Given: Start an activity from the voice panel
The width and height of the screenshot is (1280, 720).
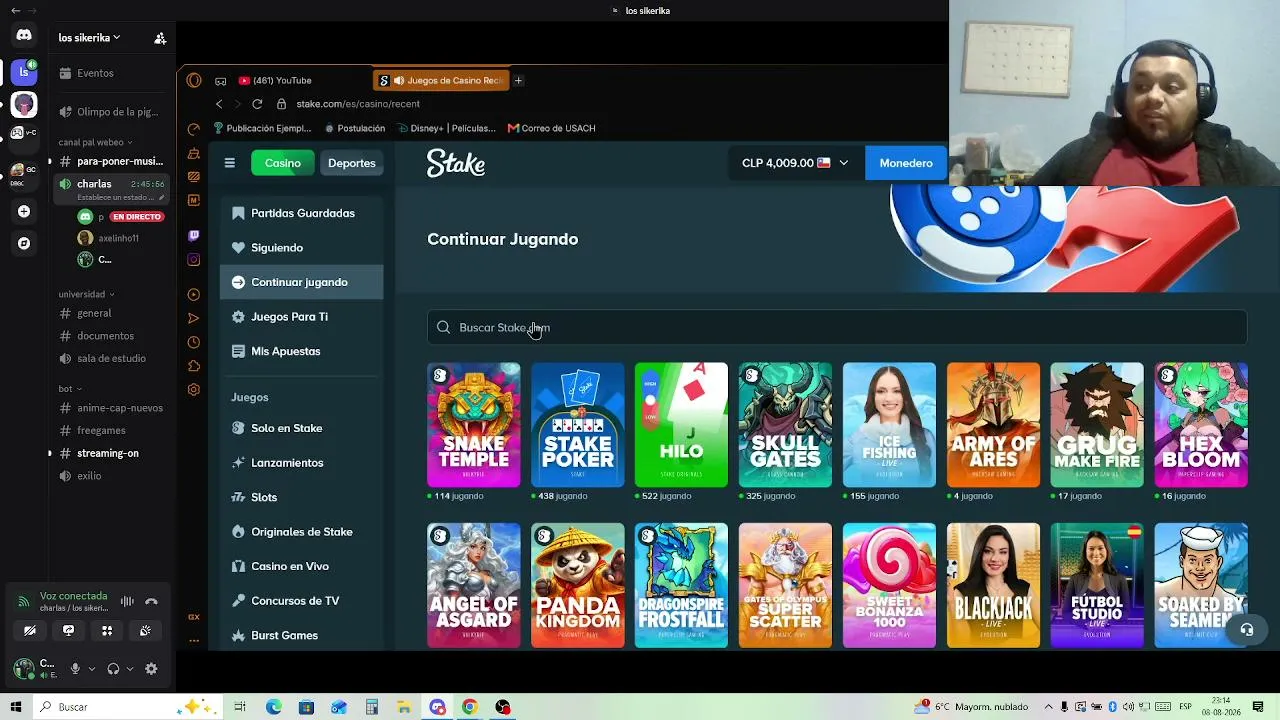Looking at the screenshot, I should pyautogui.click(x=107, y=630).
